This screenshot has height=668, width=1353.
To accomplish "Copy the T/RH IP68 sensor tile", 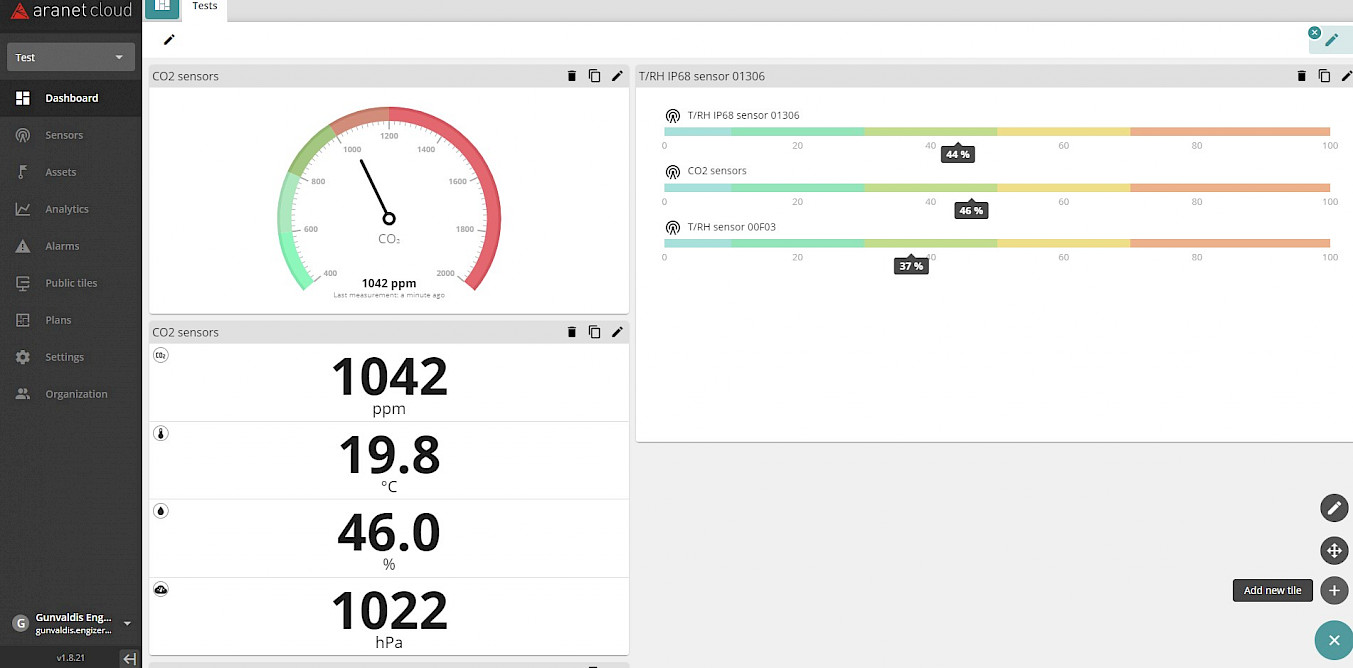I will (x=1324, y=76).
